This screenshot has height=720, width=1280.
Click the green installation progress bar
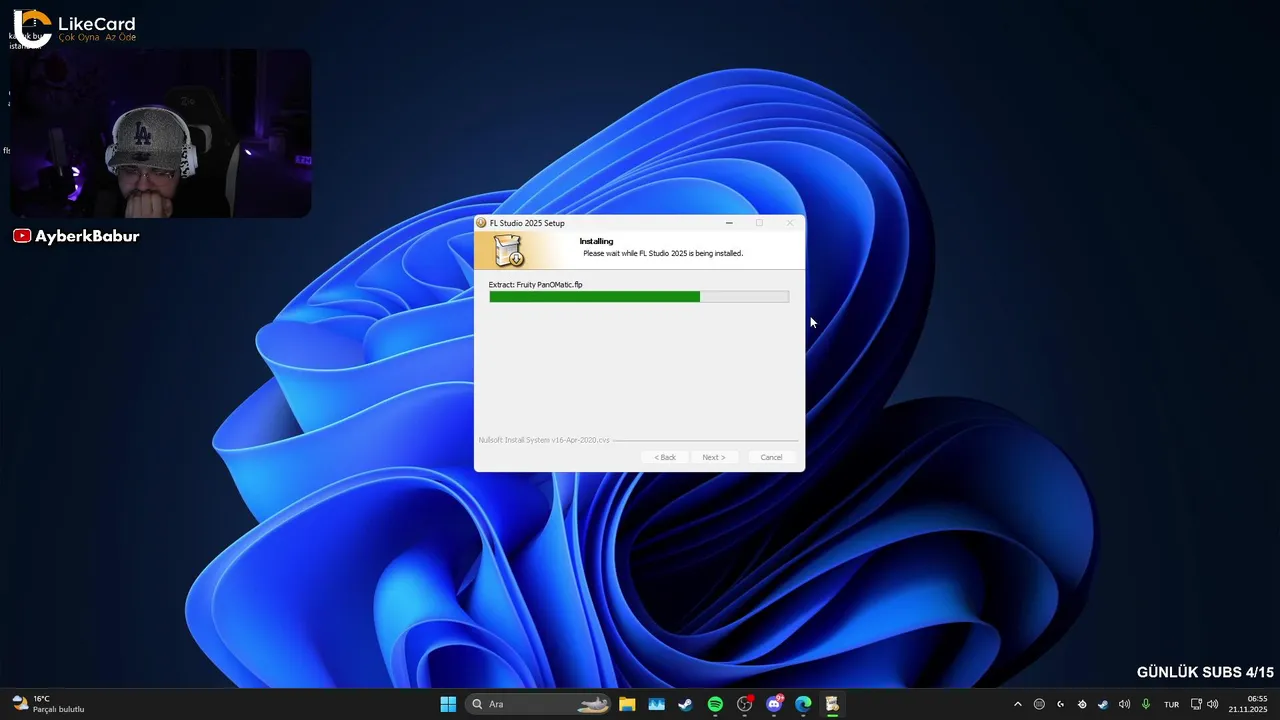point(638,297)
